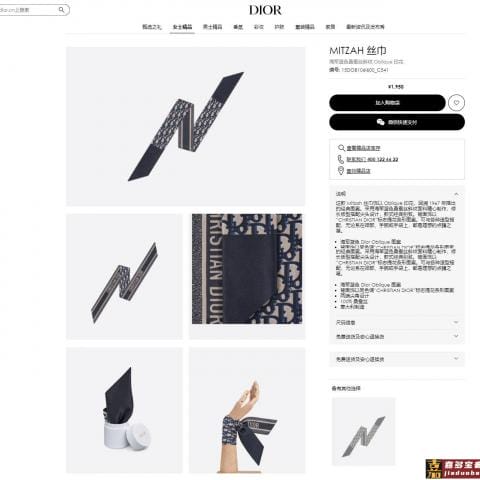Click inside the site search input field
This screenshot has height=480, width=480.
(32, 10)
